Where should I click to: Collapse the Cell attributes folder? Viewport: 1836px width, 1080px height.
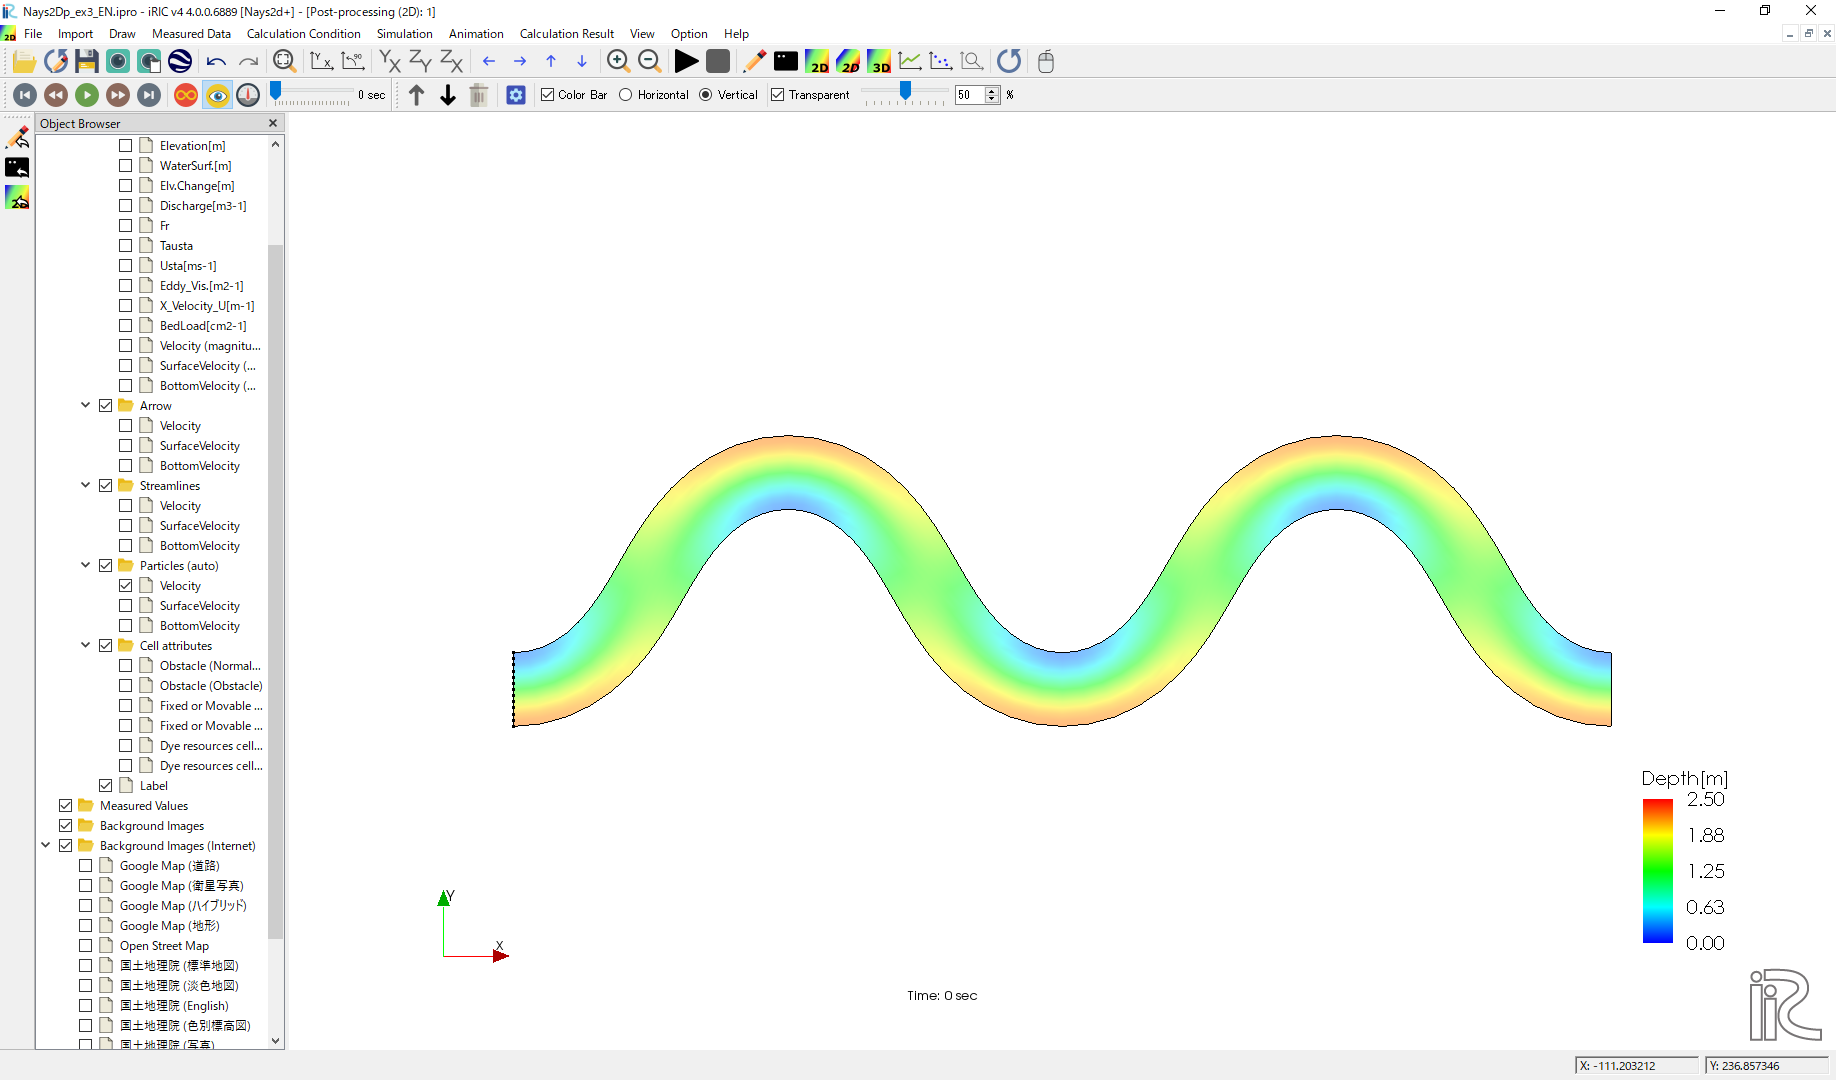tap(86, 646)
